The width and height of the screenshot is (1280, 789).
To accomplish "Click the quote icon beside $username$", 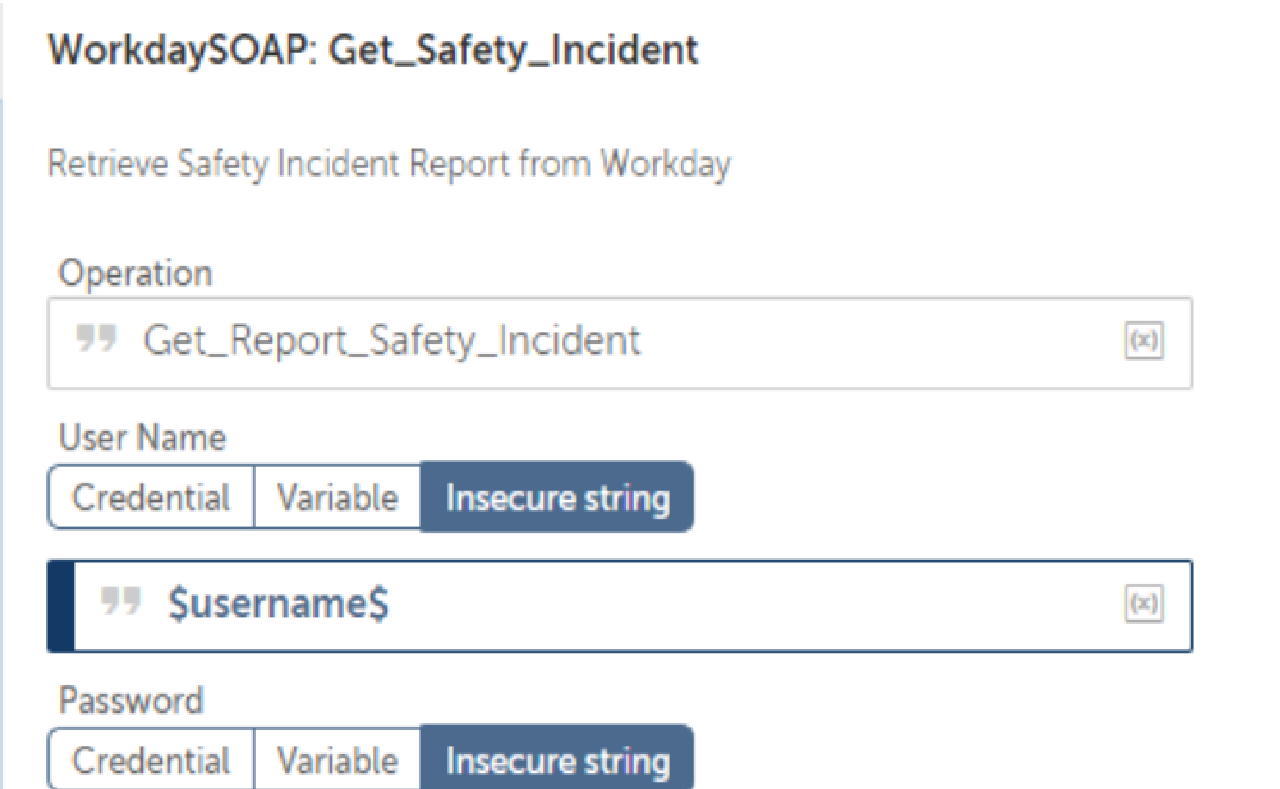I will (120, 603).
